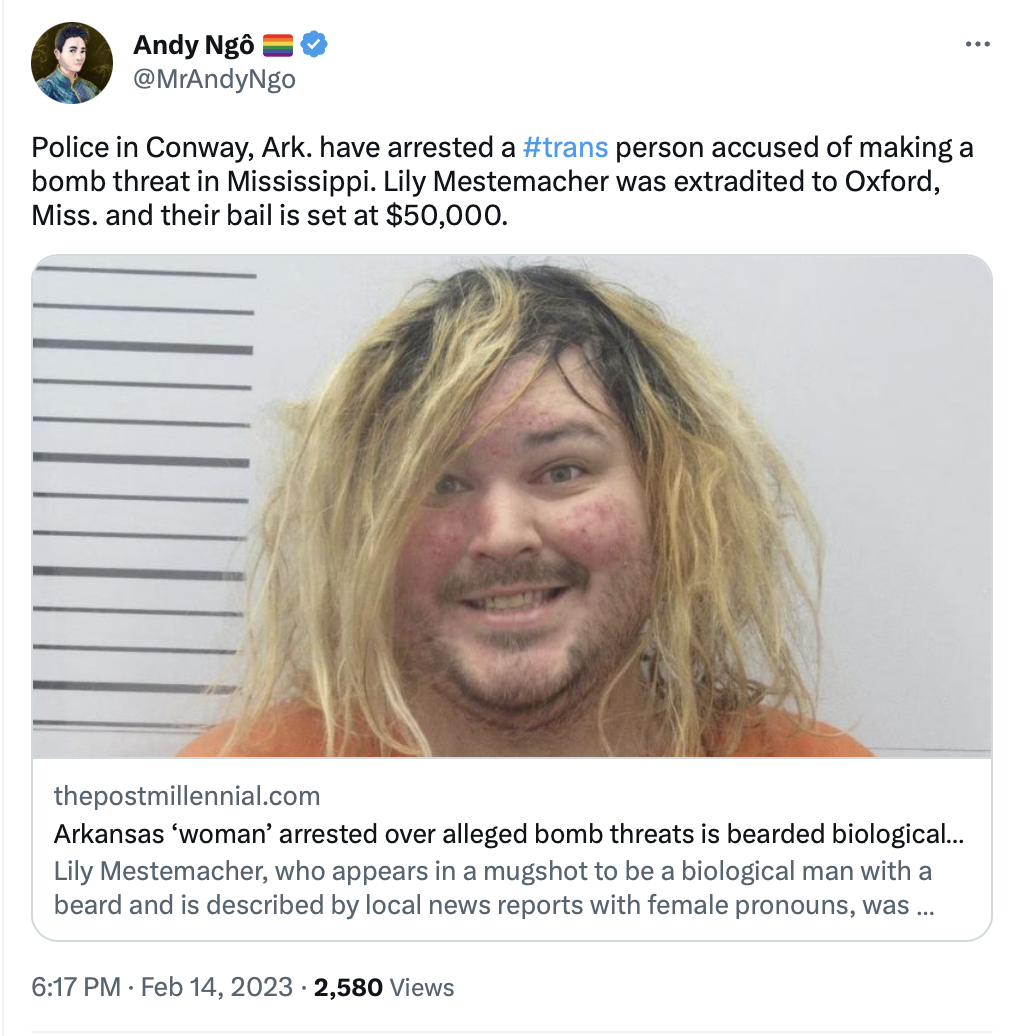1020x1036 pixels.
Task: Open the three-dot more options menu
Action: (977, 44)
